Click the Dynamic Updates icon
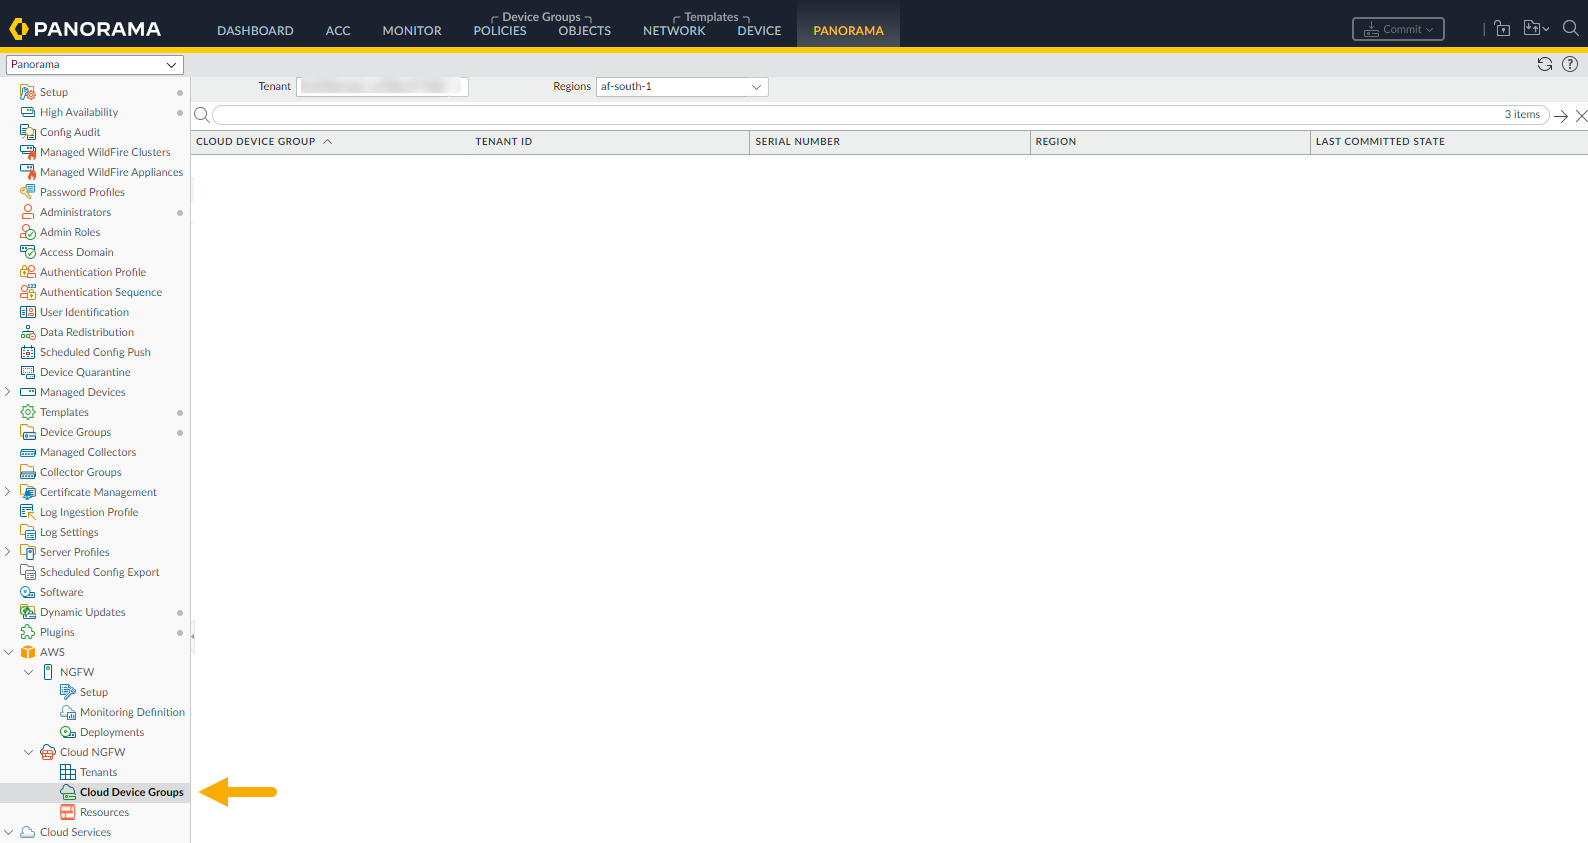1588x843 pixels. pyautogui.click(x=28, y=612)
